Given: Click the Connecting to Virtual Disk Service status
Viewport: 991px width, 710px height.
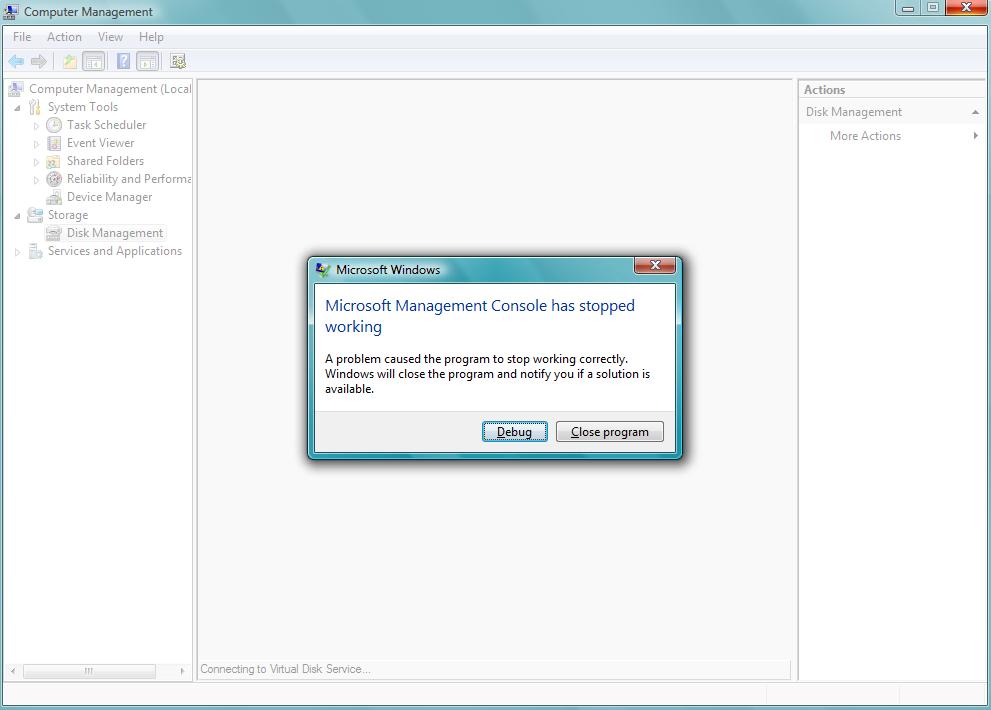Looking at the screenshot, I should coord(285,669).
